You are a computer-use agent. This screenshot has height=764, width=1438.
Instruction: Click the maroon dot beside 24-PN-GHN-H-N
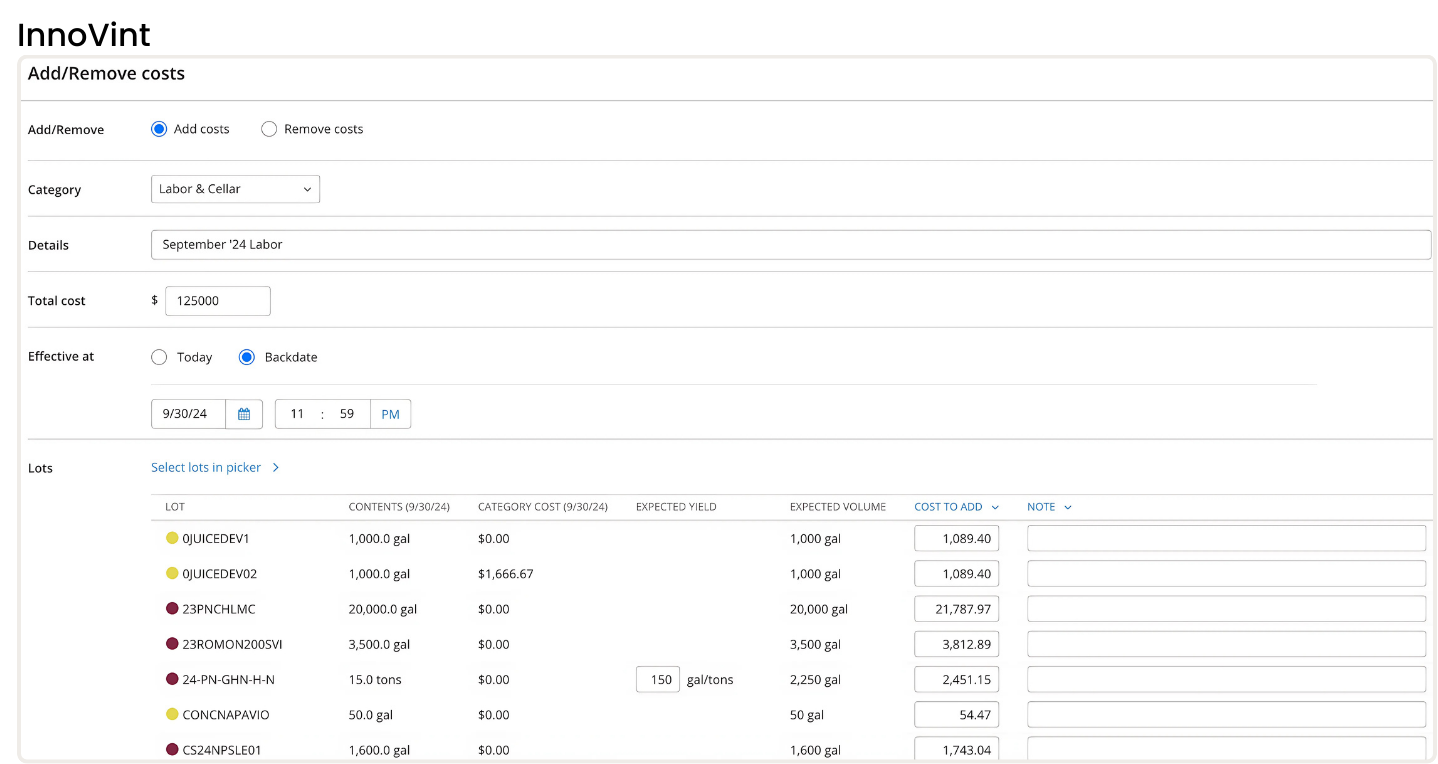(x=172, y=680)
